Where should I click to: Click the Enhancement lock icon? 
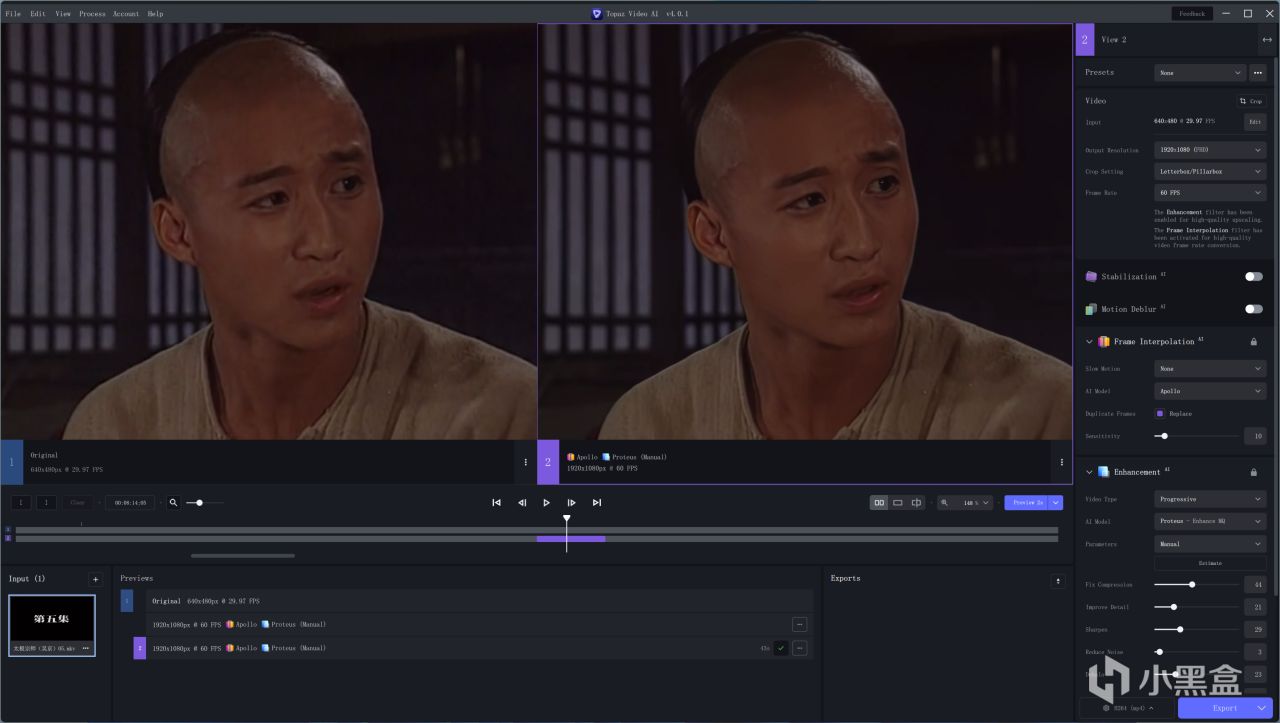[1254, 472]
